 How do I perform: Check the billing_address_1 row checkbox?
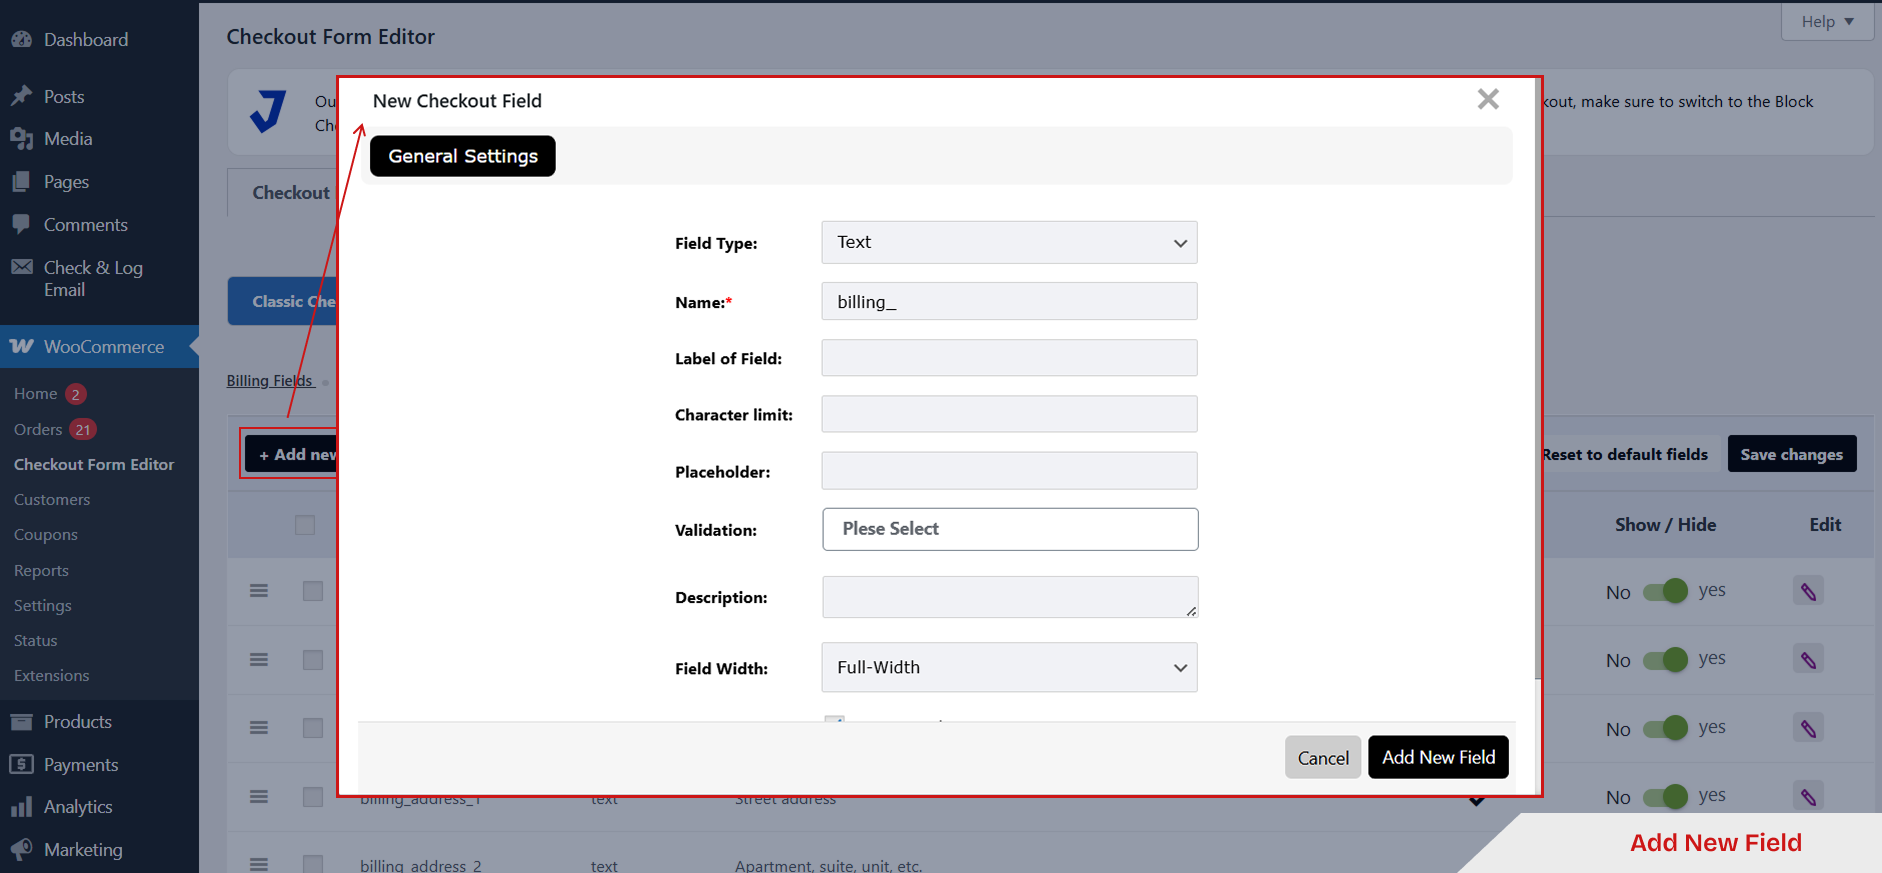coord(313,797)
